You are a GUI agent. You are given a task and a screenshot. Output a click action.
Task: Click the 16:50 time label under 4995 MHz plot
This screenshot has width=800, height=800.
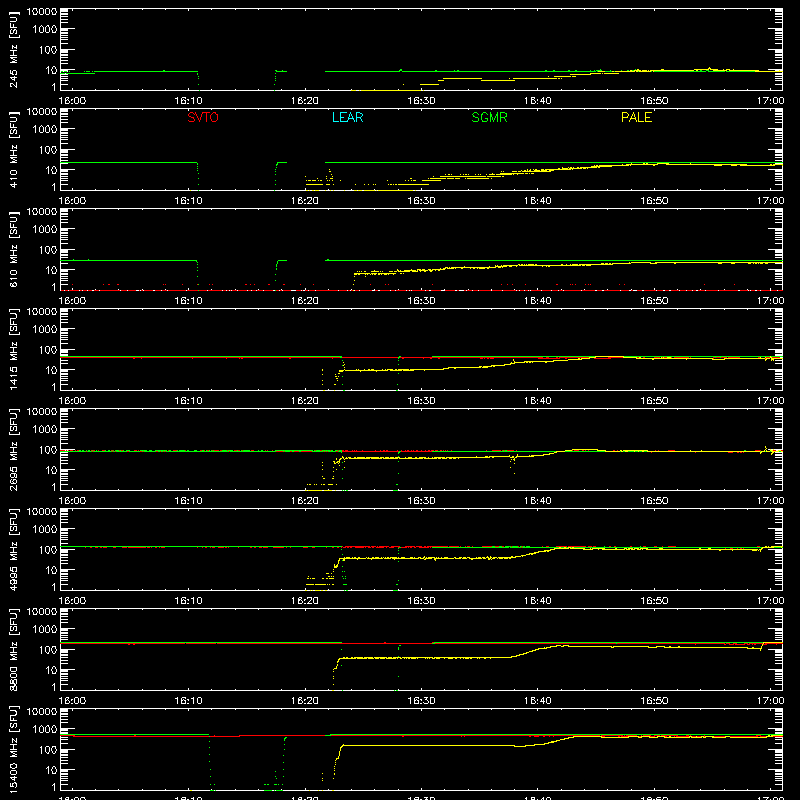[x=654, y=601]
